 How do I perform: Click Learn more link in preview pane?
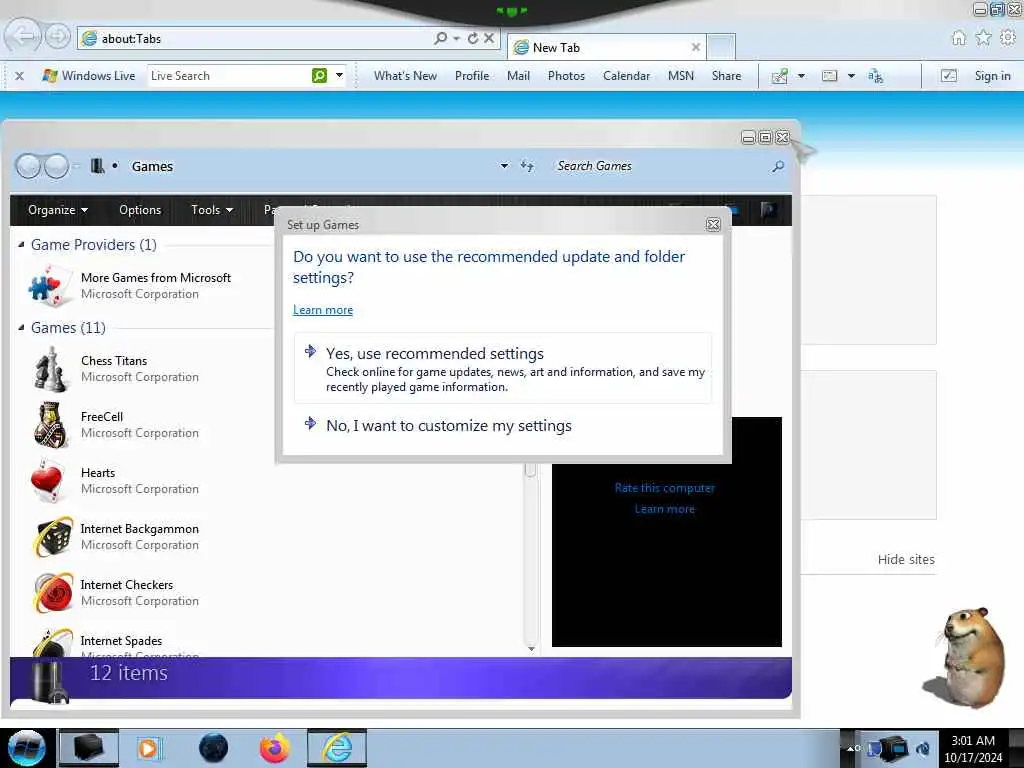(x=665, y=509)
